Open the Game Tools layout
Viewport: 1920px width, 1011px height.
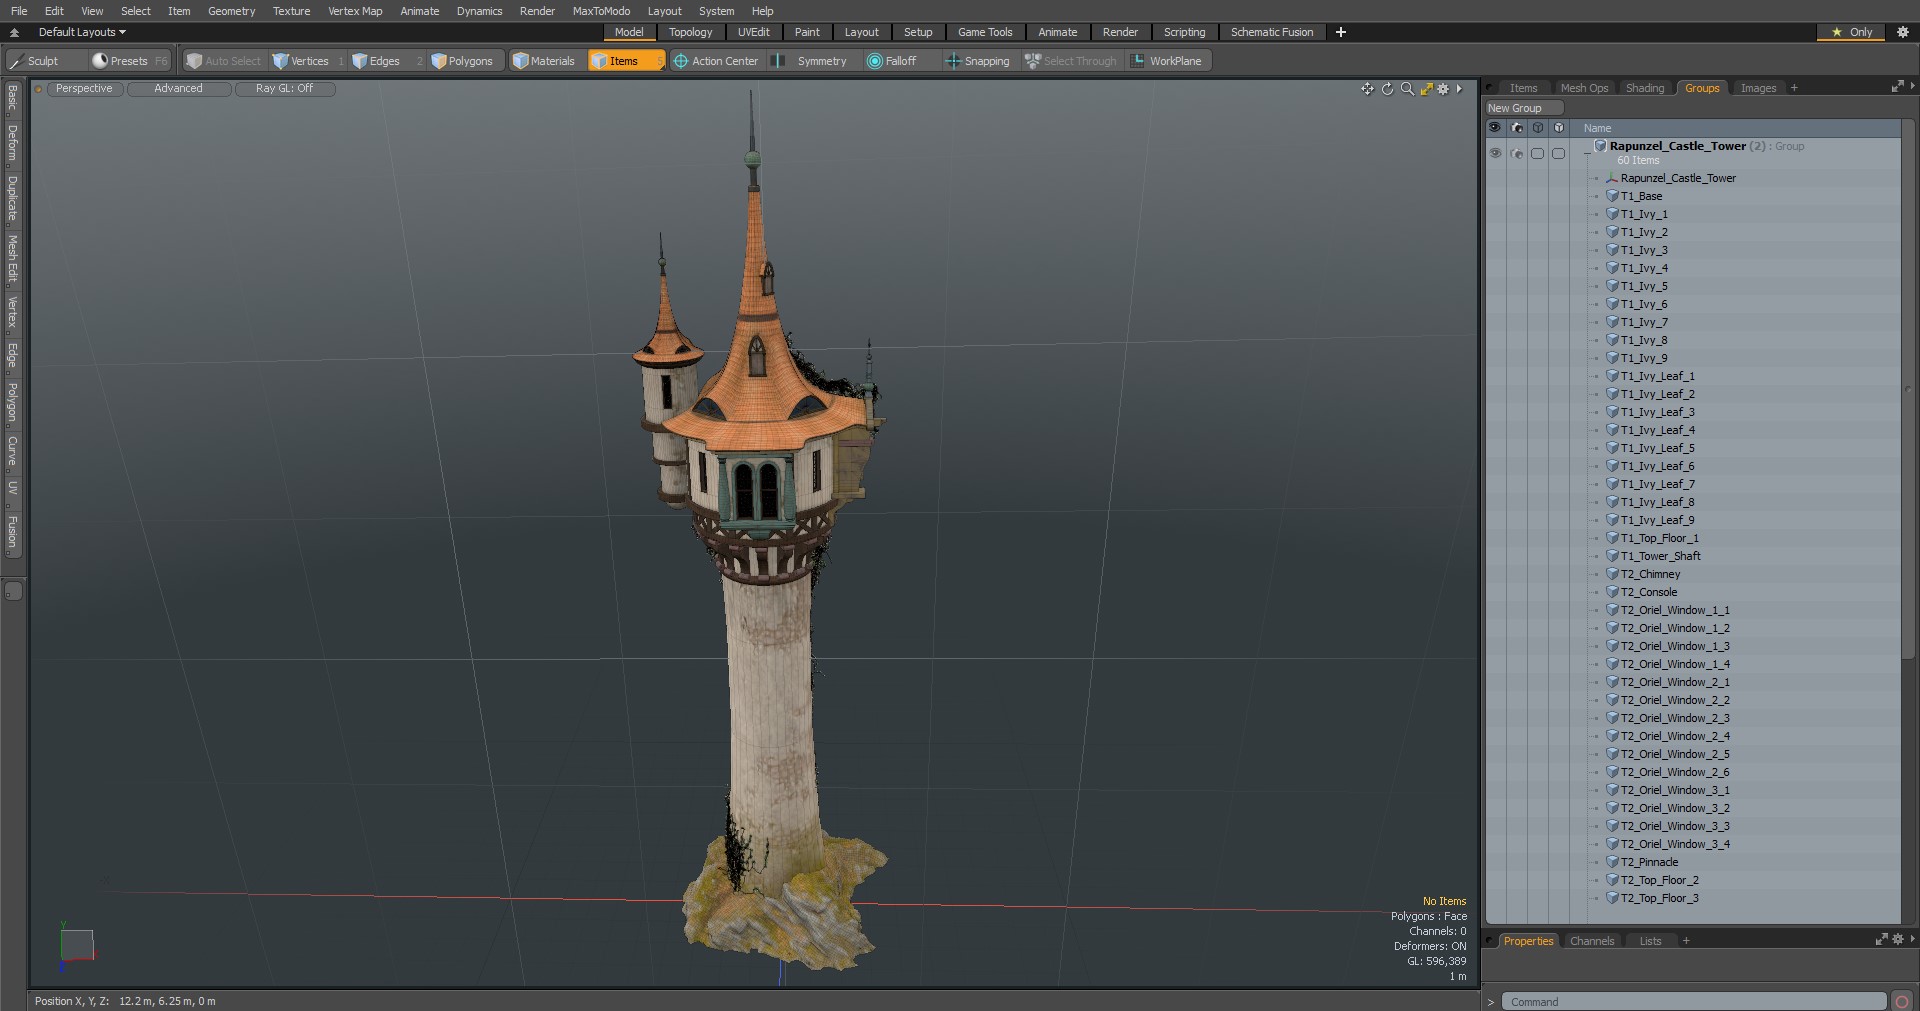(x=985, y=32)
